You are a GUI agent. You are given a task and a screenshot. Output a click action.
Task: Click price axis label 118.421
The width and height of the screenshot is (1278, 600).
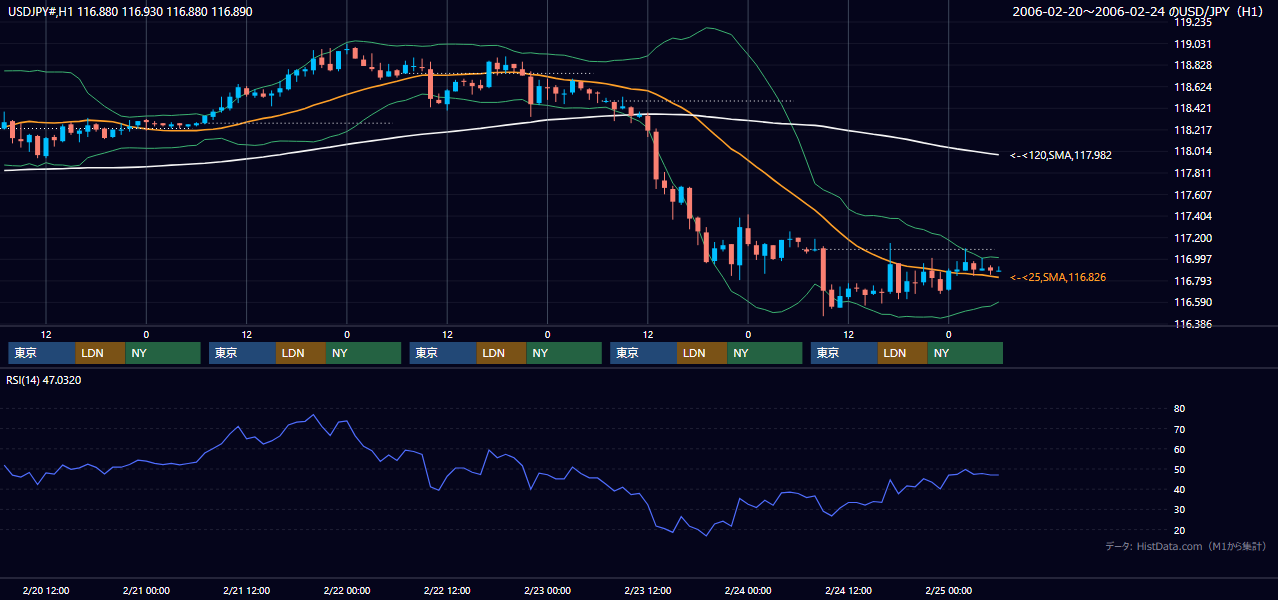coord(1193,108)
